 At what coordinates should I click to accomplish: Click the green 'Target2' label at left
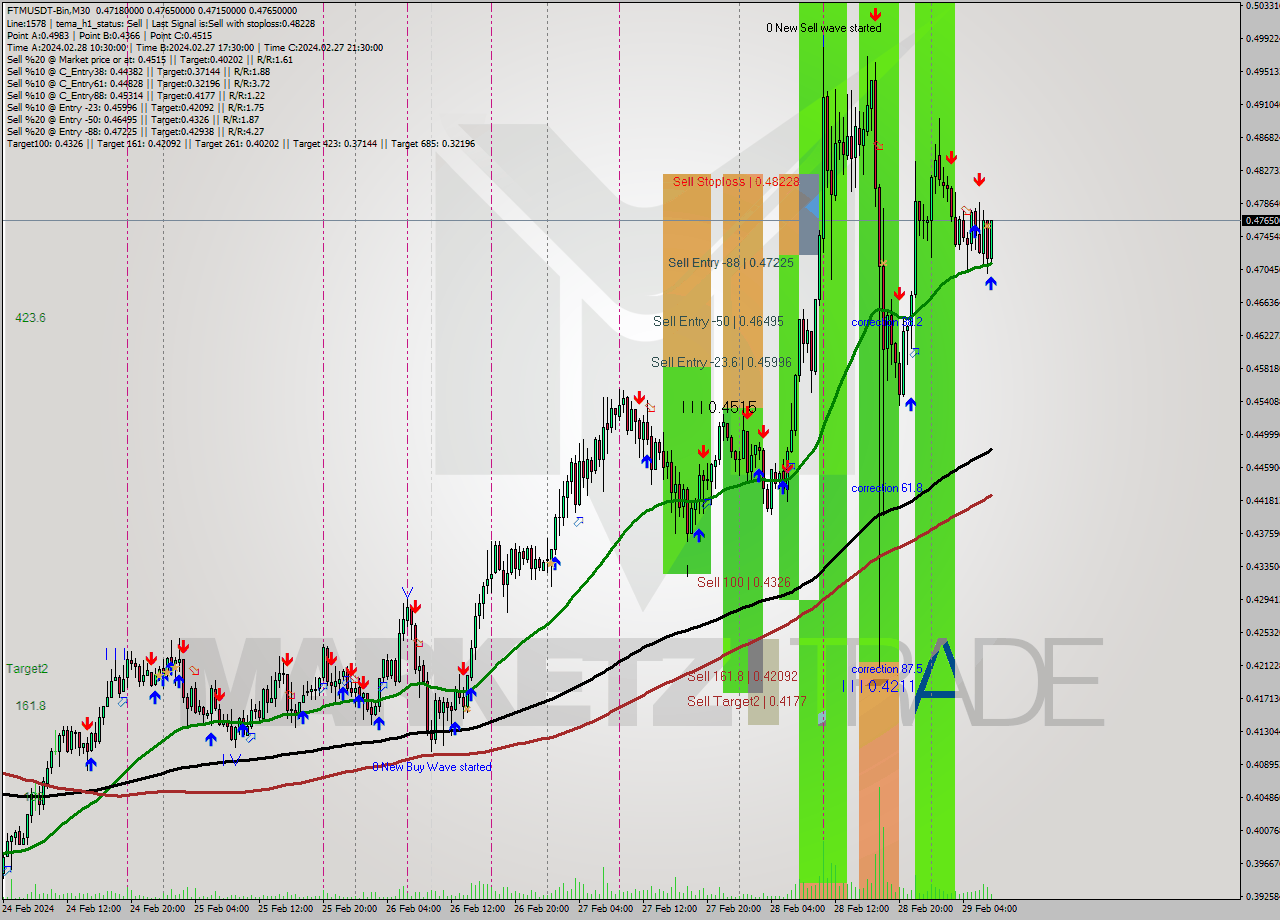click(27, 668)
